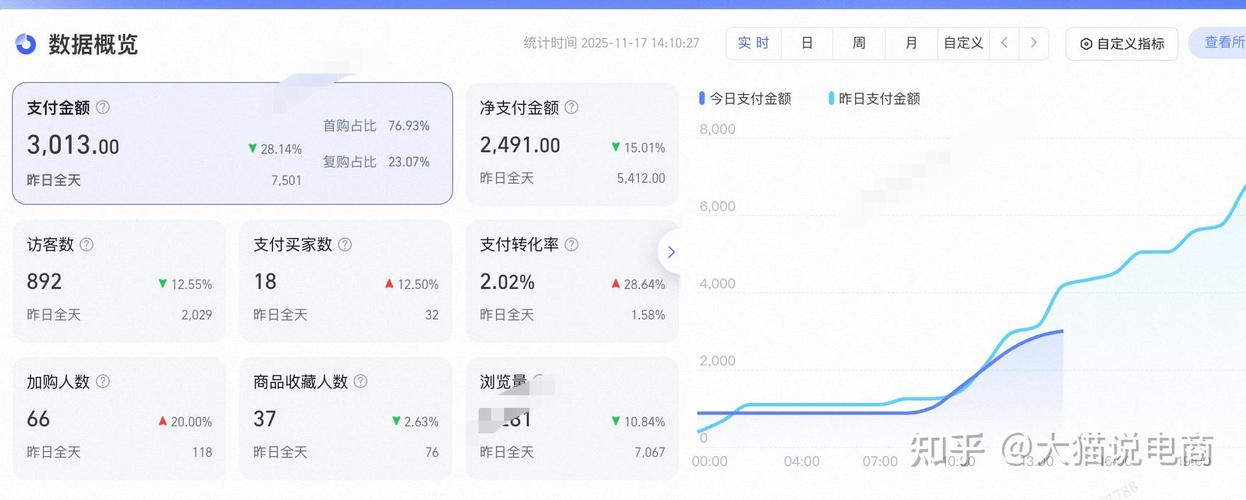This screenshot has height=500, width=1246.
Task: Click the 统计时间 2025-11-17 timestamp
Action: pyautogui.click(x=611, y=43)
